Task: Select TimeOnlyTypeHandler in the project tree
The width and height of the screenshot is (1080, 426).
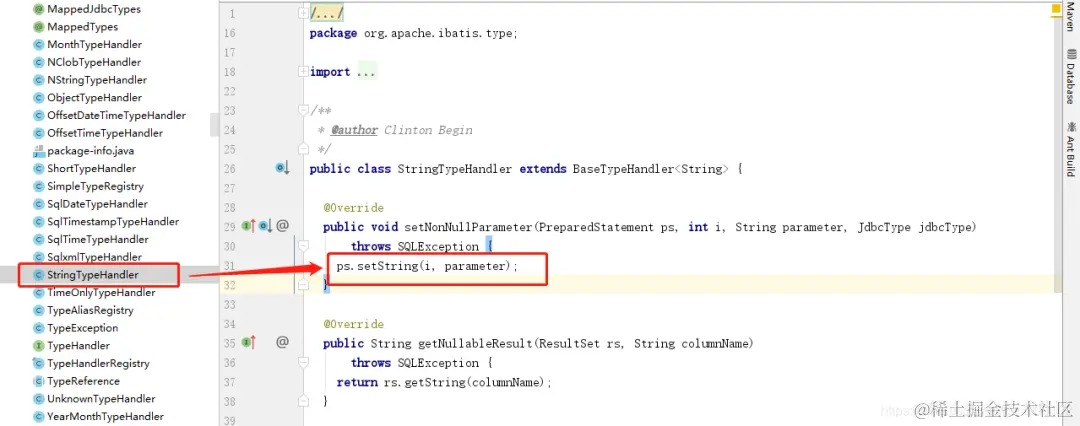Action: pos(101,293)
